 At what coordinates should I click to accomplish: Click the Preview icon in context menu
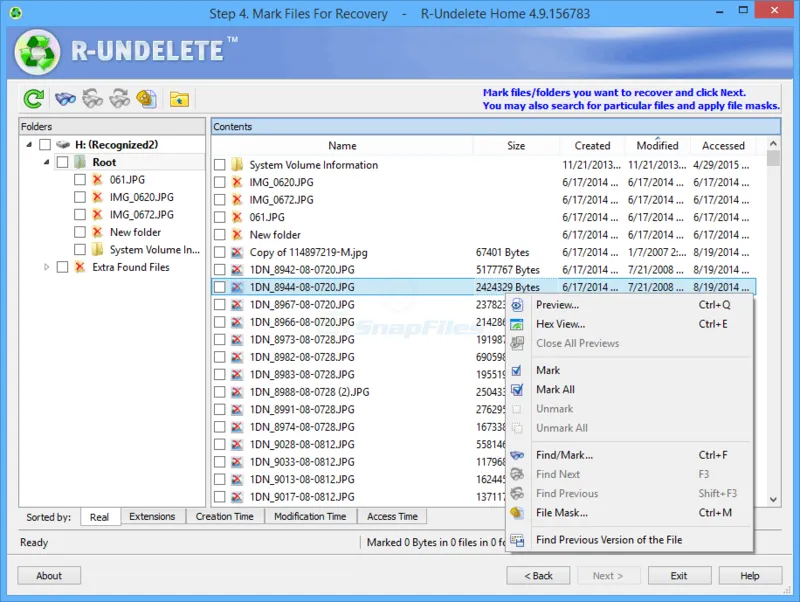517,305
